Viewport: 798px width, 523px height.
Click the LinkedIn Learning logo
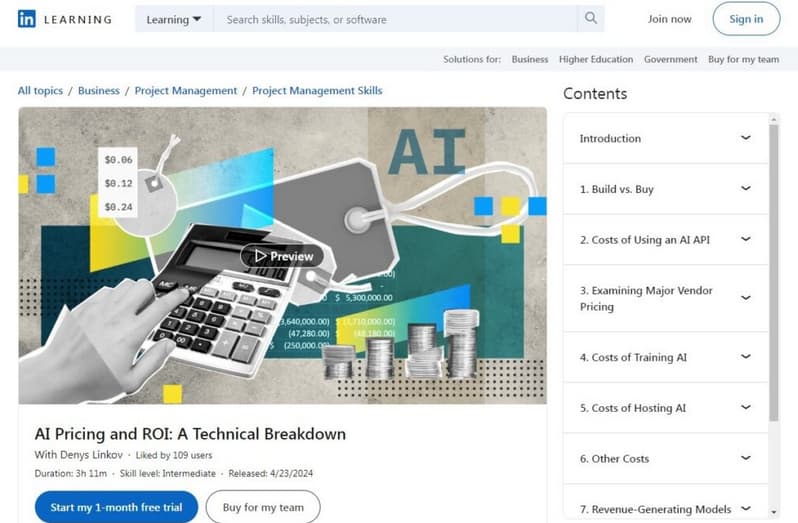65,19
